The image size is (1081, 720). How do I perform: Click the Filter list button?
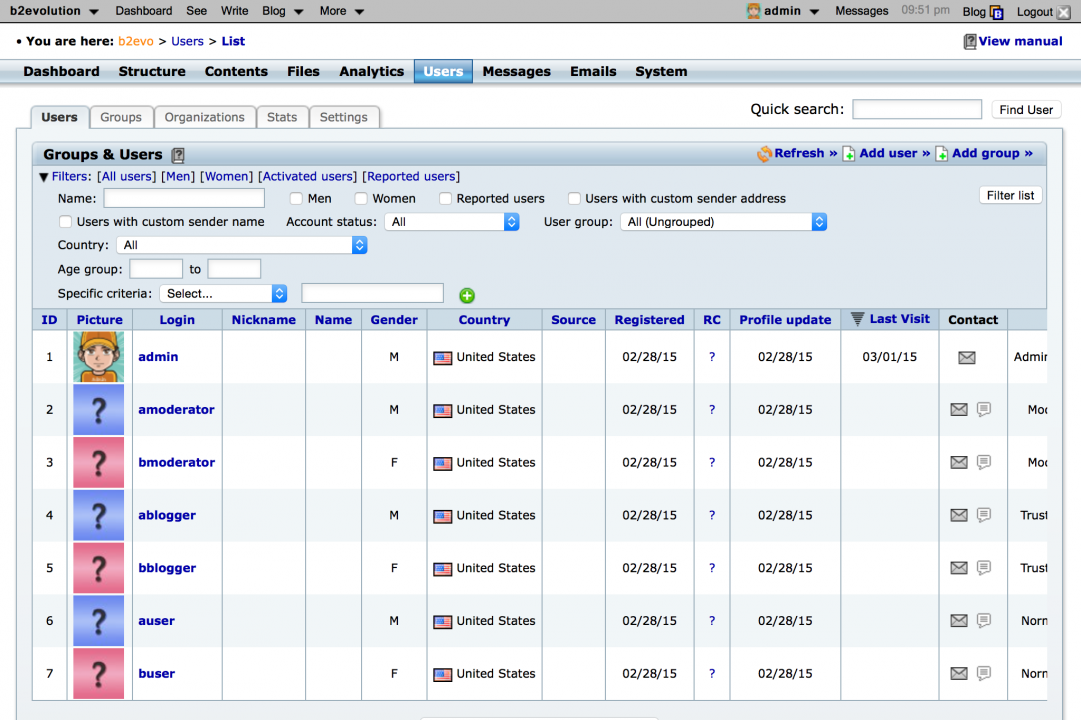1010,196
